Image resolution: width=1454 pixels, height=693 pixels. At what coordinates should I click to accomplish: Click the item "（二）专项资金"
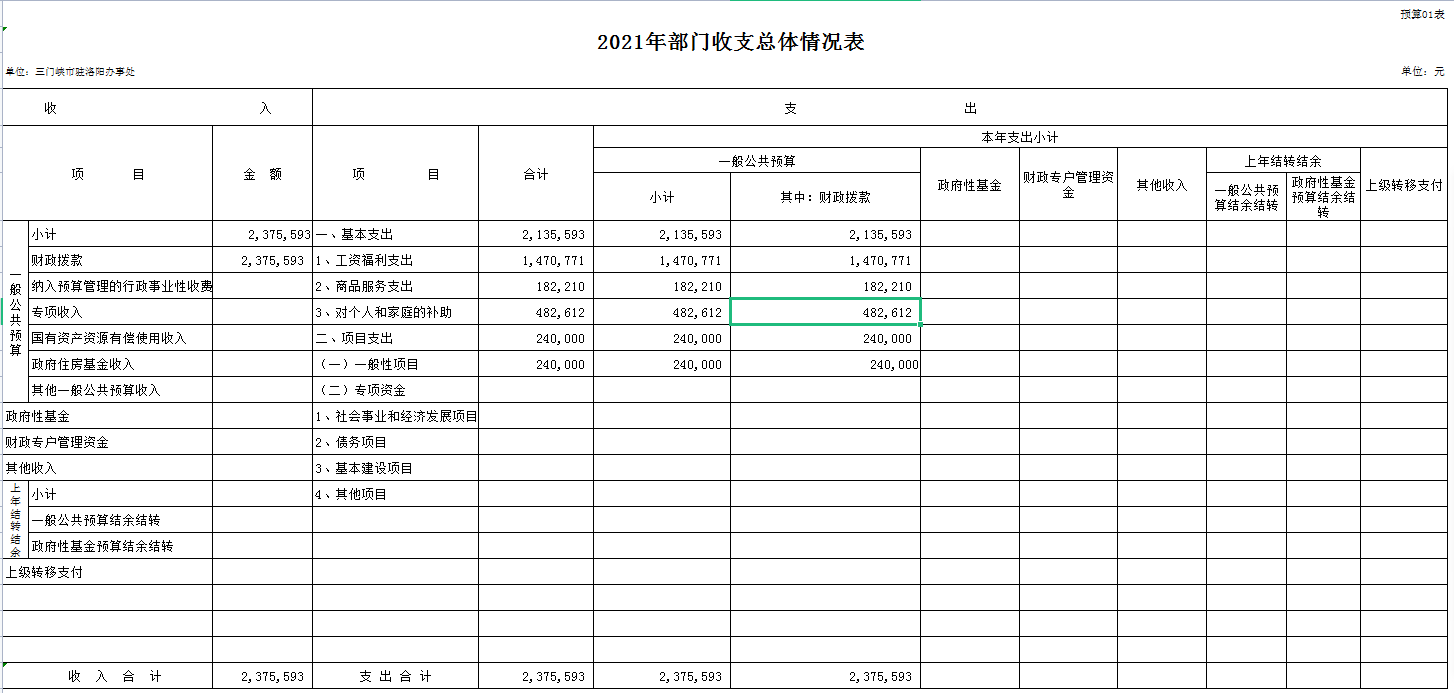[361, 390]
